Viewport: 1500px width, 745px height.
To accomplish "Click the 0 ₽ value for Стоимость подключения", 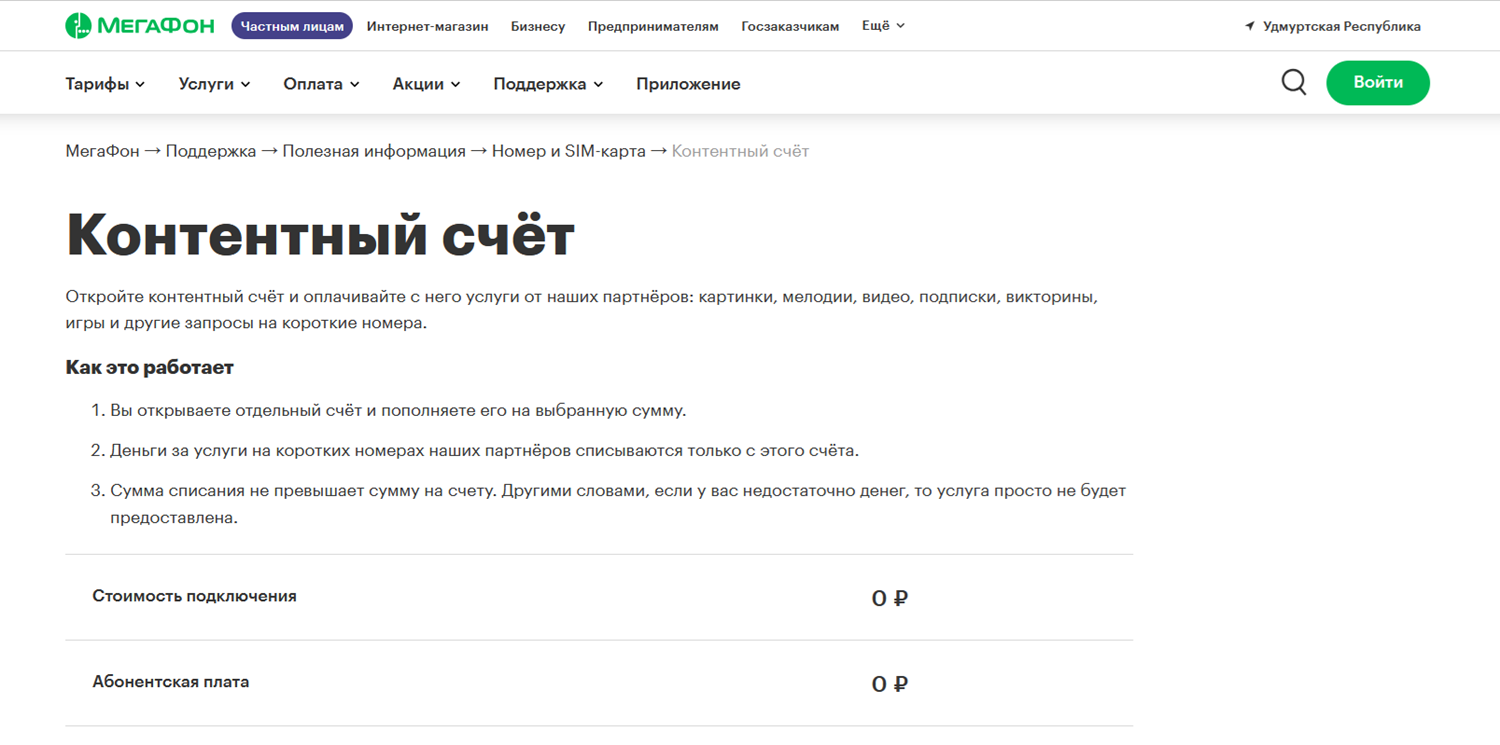I will [889, 598].
